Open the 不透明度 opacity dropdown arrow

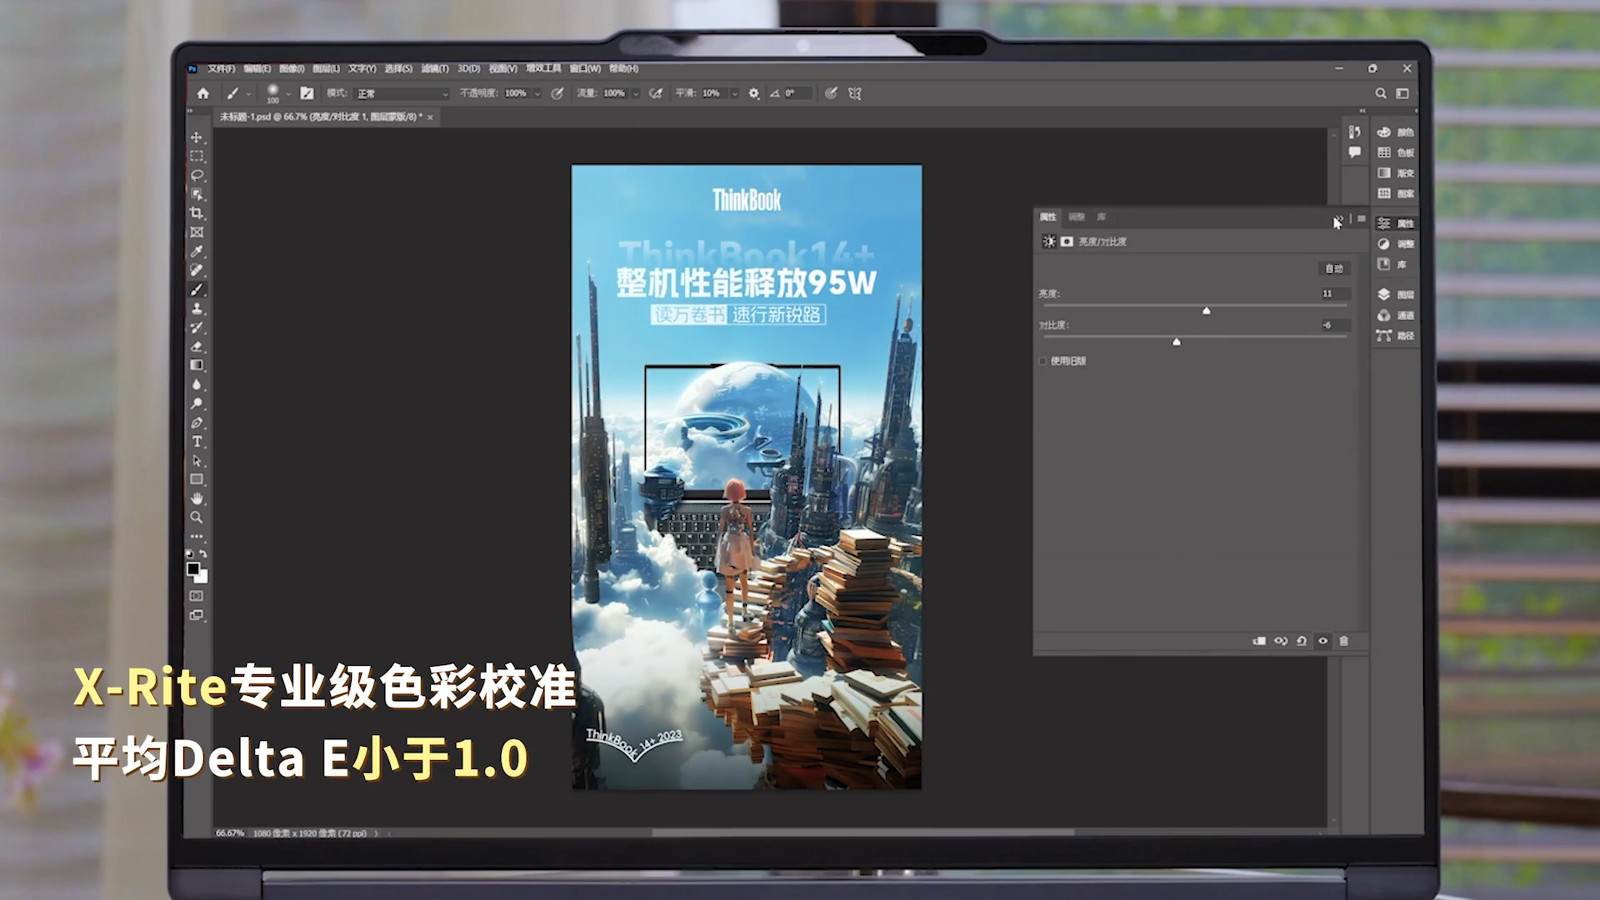tap(537, 93)
